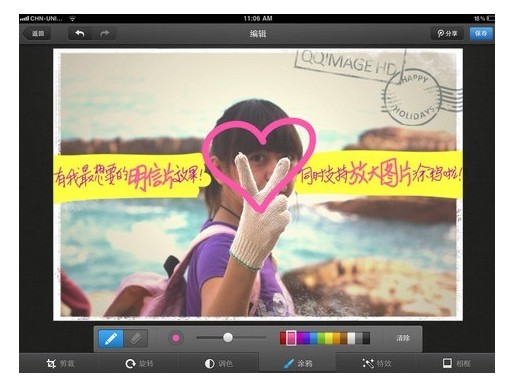Viewport: 509px width, 378px height.
Task: Pick the selected pink color swatch
Action: click(291, 338)
